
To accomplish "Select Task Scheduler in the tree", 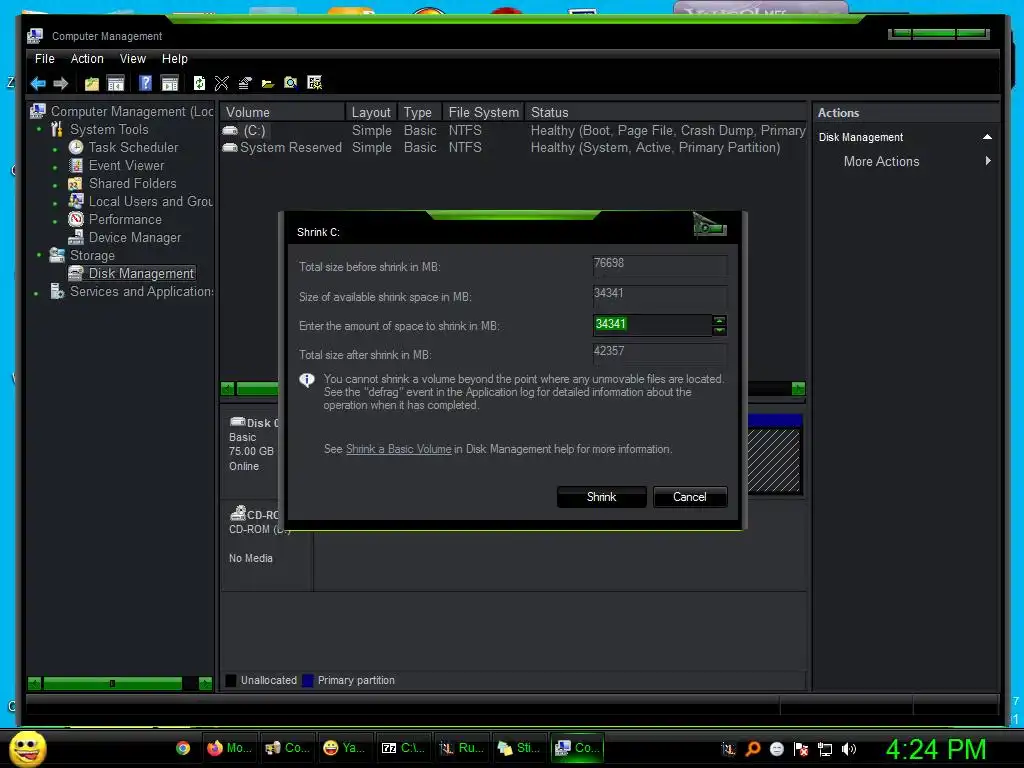I will click(133, 148).
